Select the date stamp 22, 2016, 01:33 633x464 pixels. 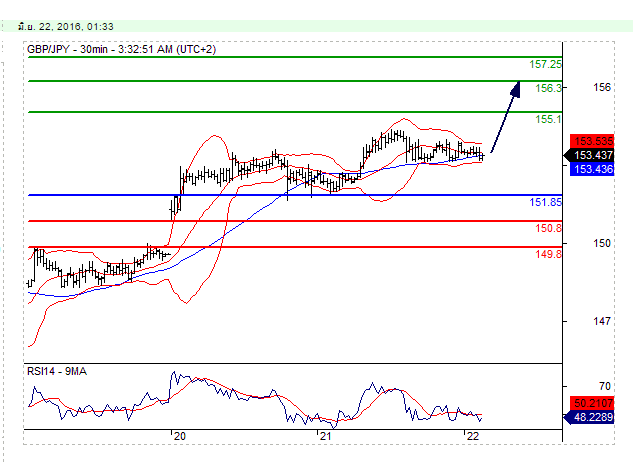66,27
